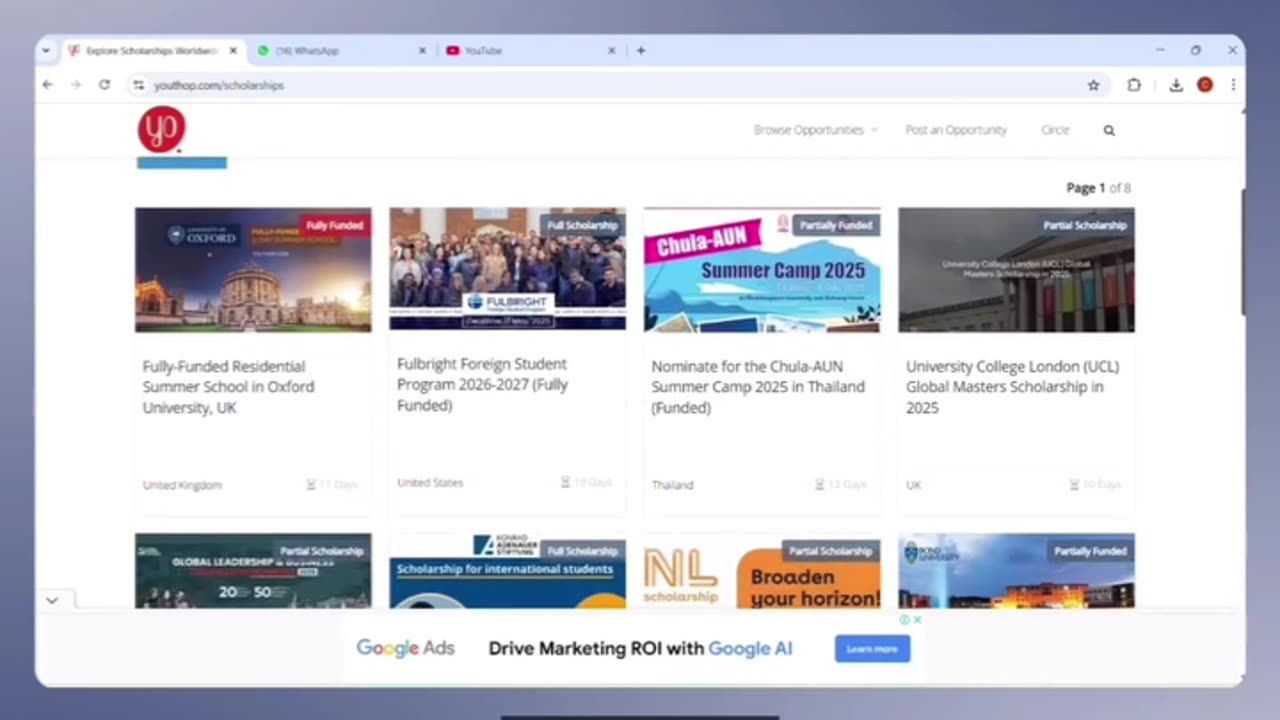
Task: Click the UK country label on UCL card
Action: click(913, 485)
